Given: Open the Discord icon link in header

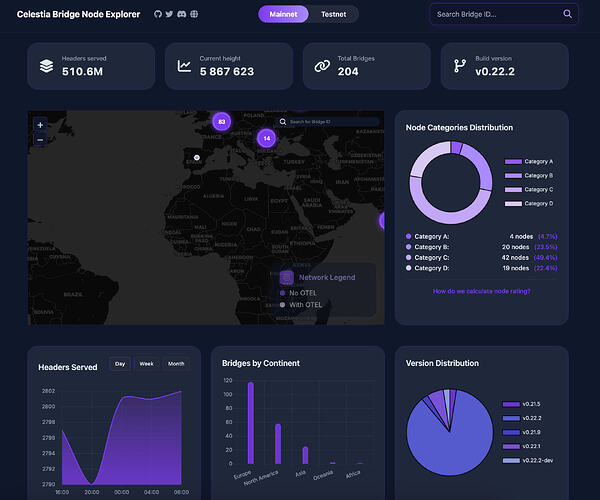Looking at the screenshot, I should [182, 14].
